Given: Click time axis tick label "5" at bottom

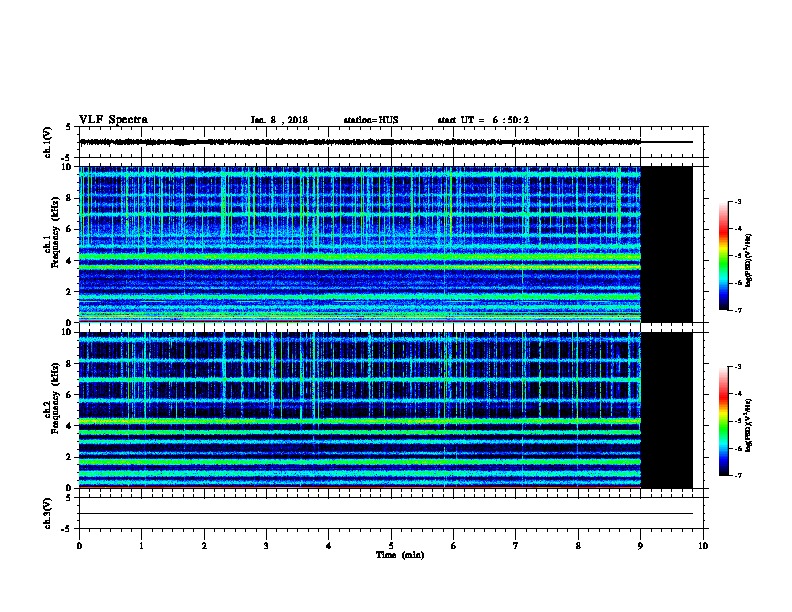Looking at the screenshot, I should pyautogui.click(x=391, y=546).
